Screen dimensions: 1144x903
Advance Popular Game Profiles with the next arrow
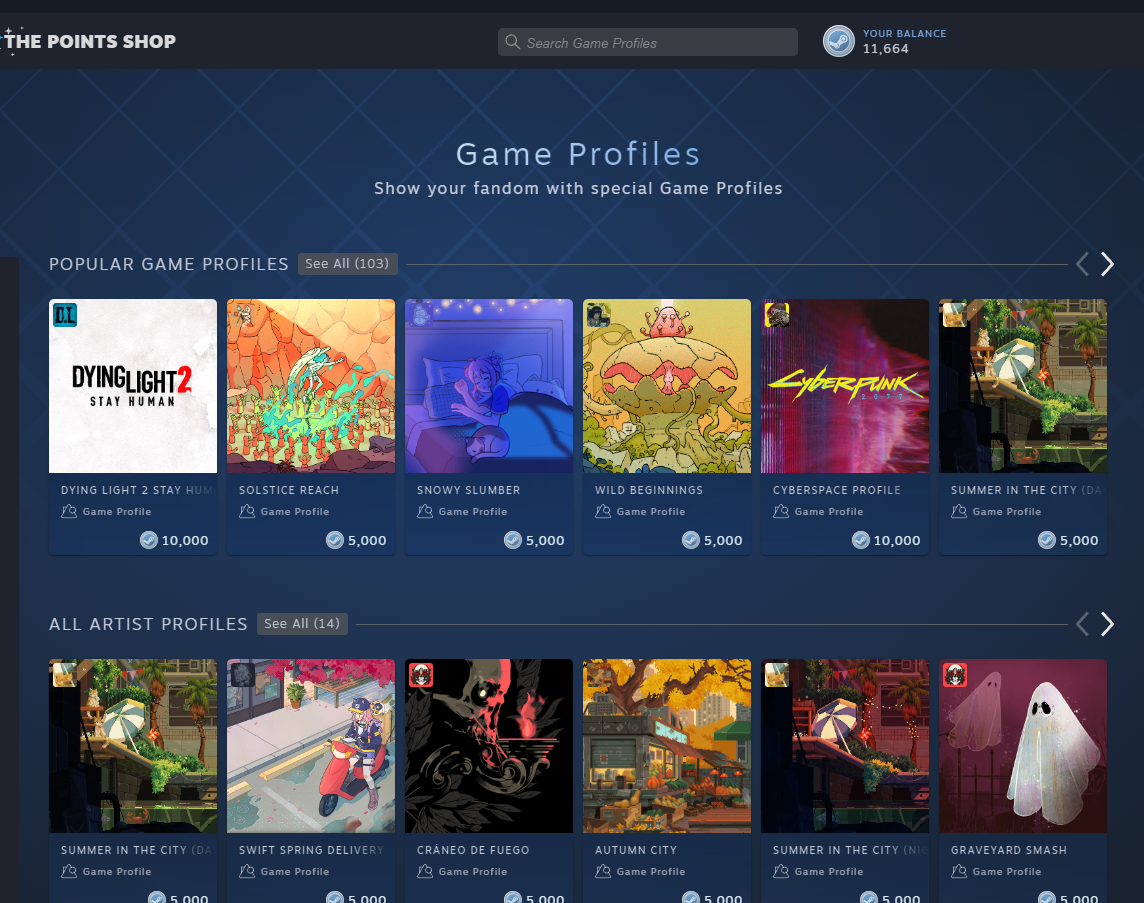click(x=1108, y=264)
